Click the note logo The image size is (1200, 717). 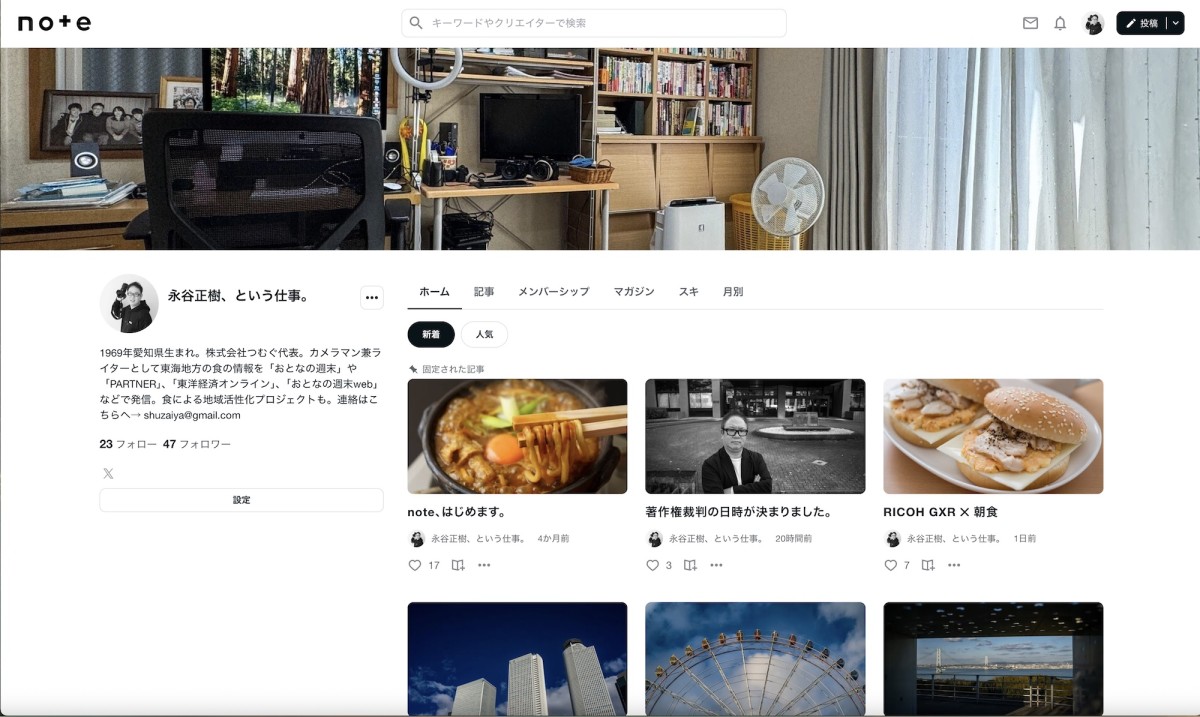[51, 22]
